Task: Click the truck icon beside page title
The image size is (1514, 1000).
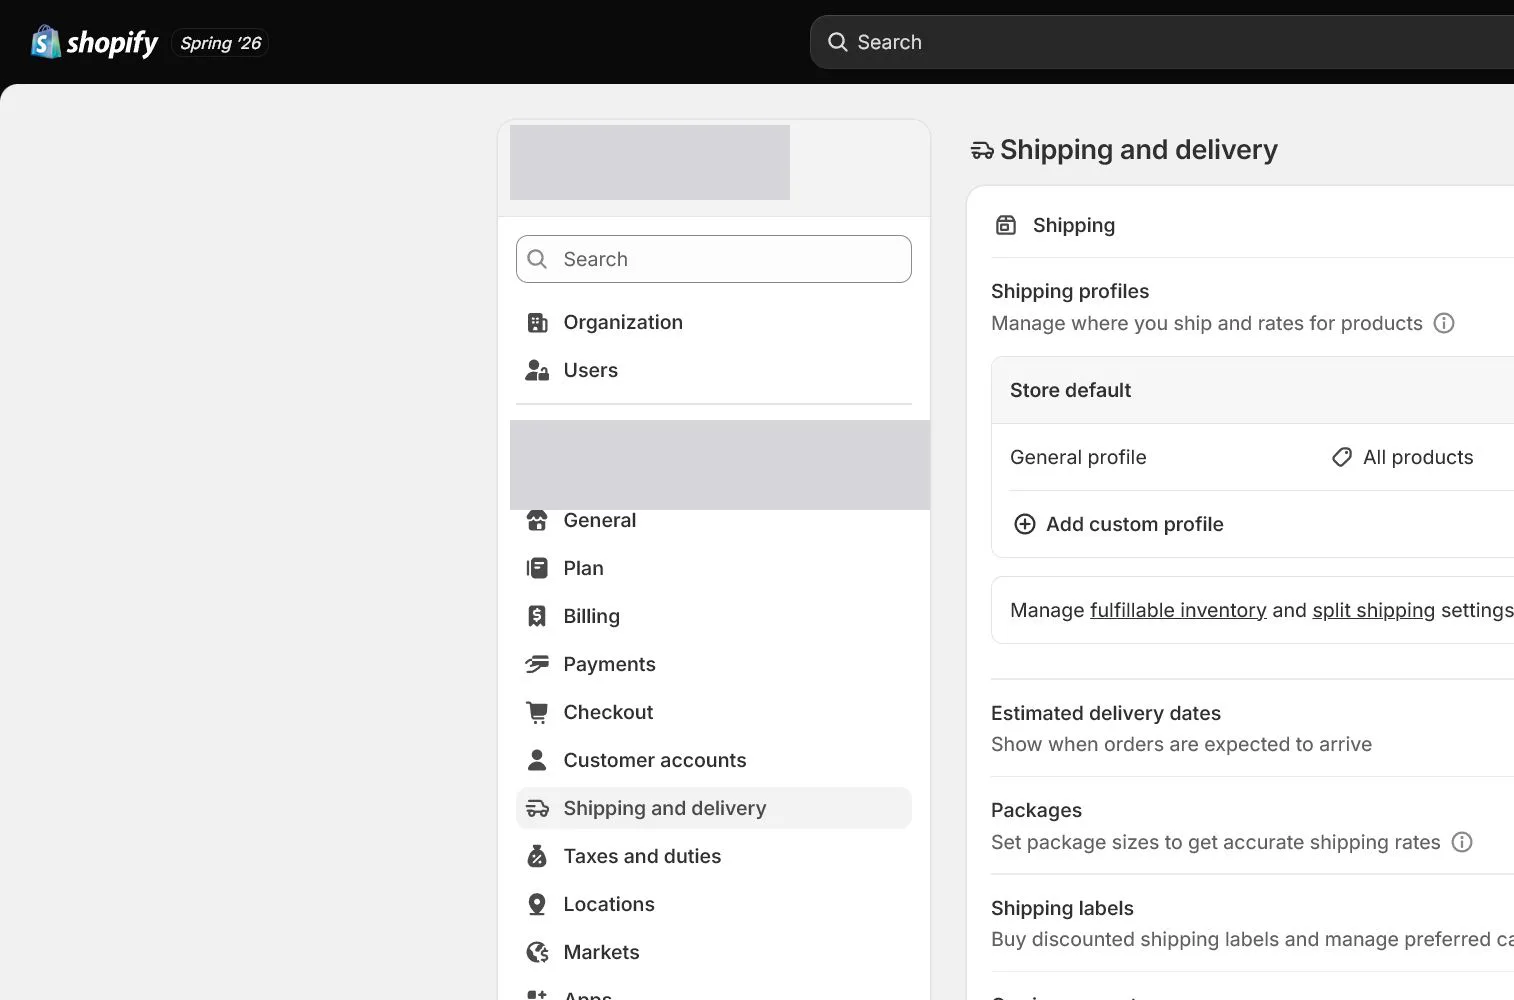Action: coord(982,151)
